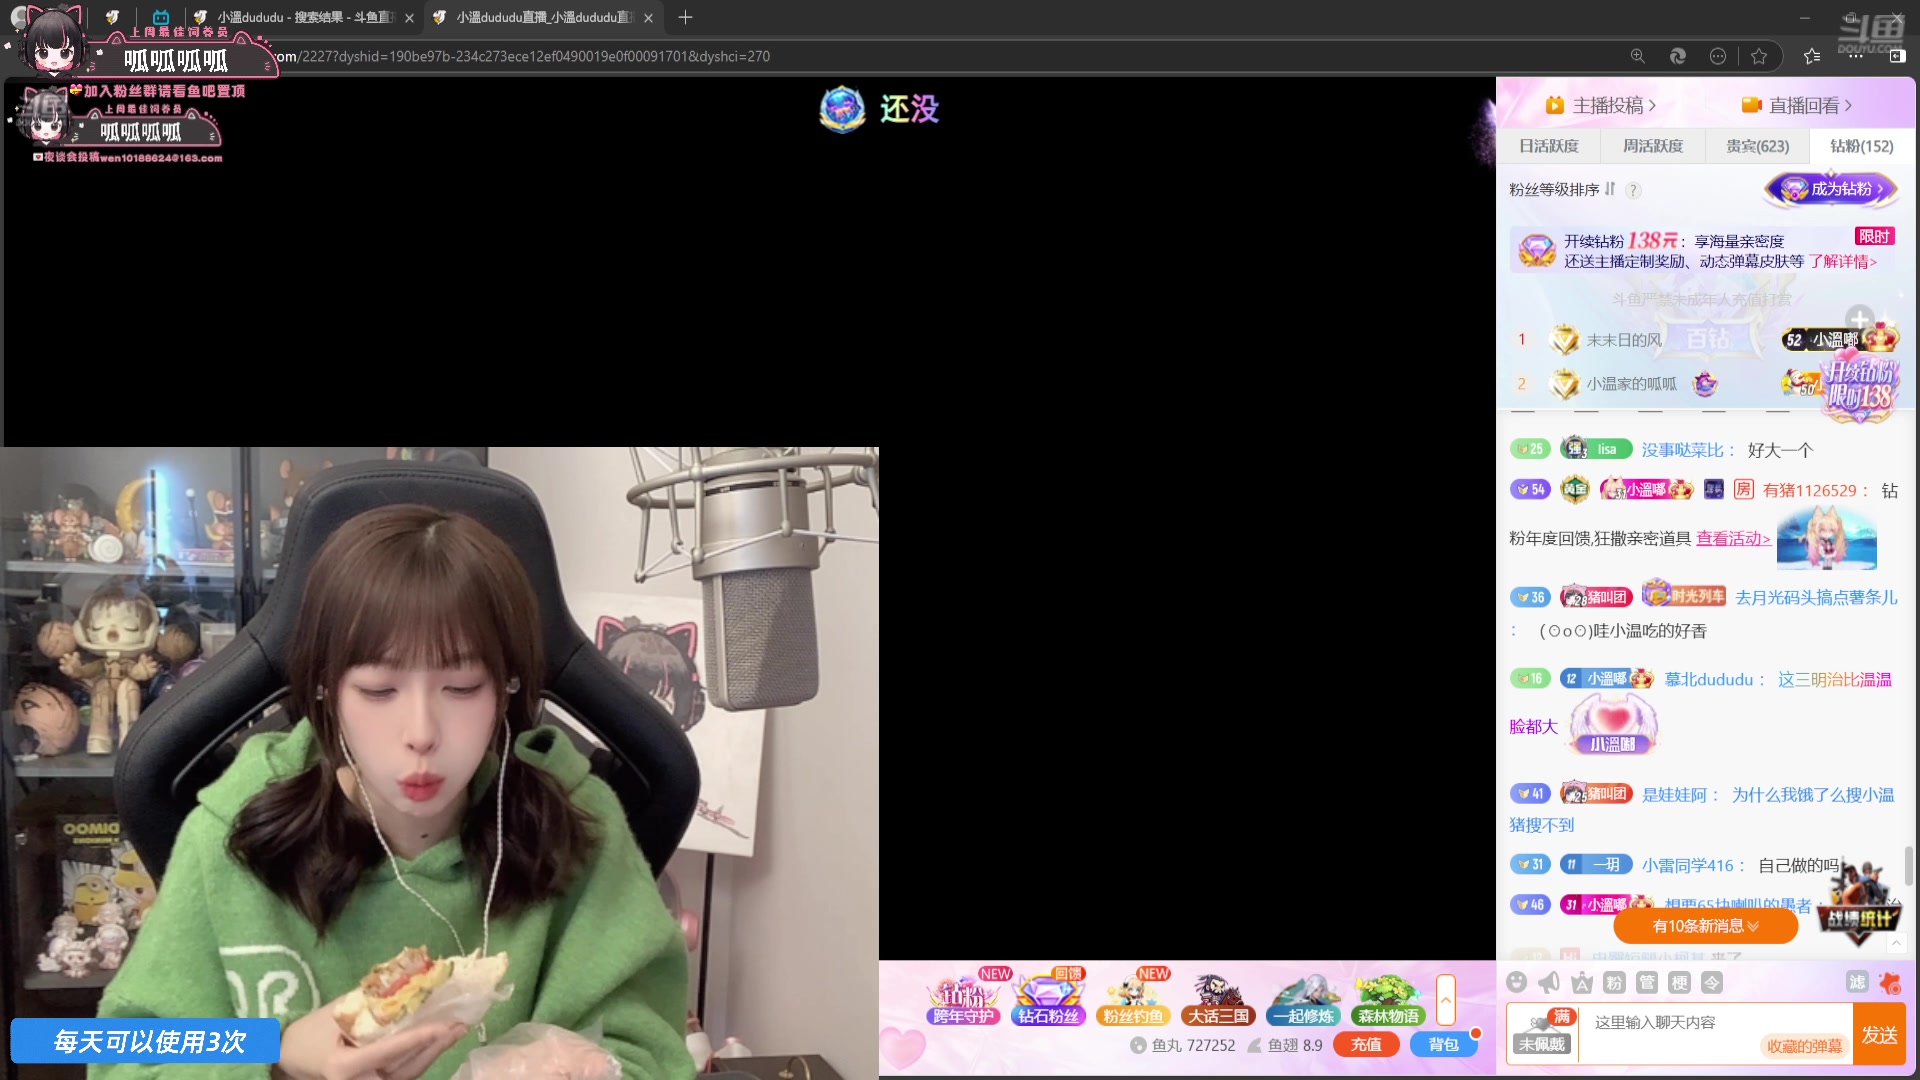Click the 令 command icon in chat toolbar

point(1712,983)
